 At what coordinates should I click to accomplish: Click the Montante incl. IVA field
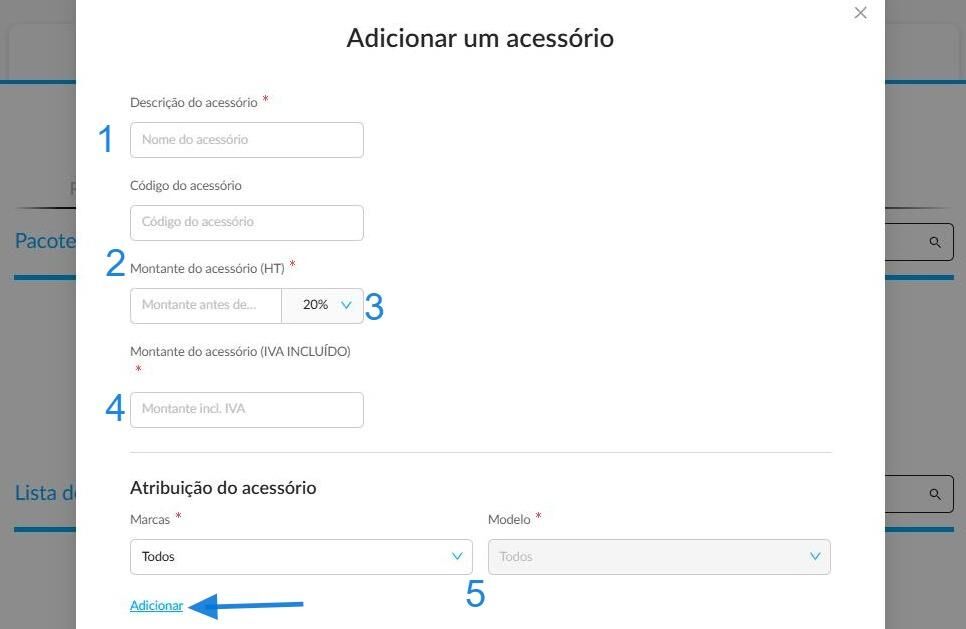(246, 410)
